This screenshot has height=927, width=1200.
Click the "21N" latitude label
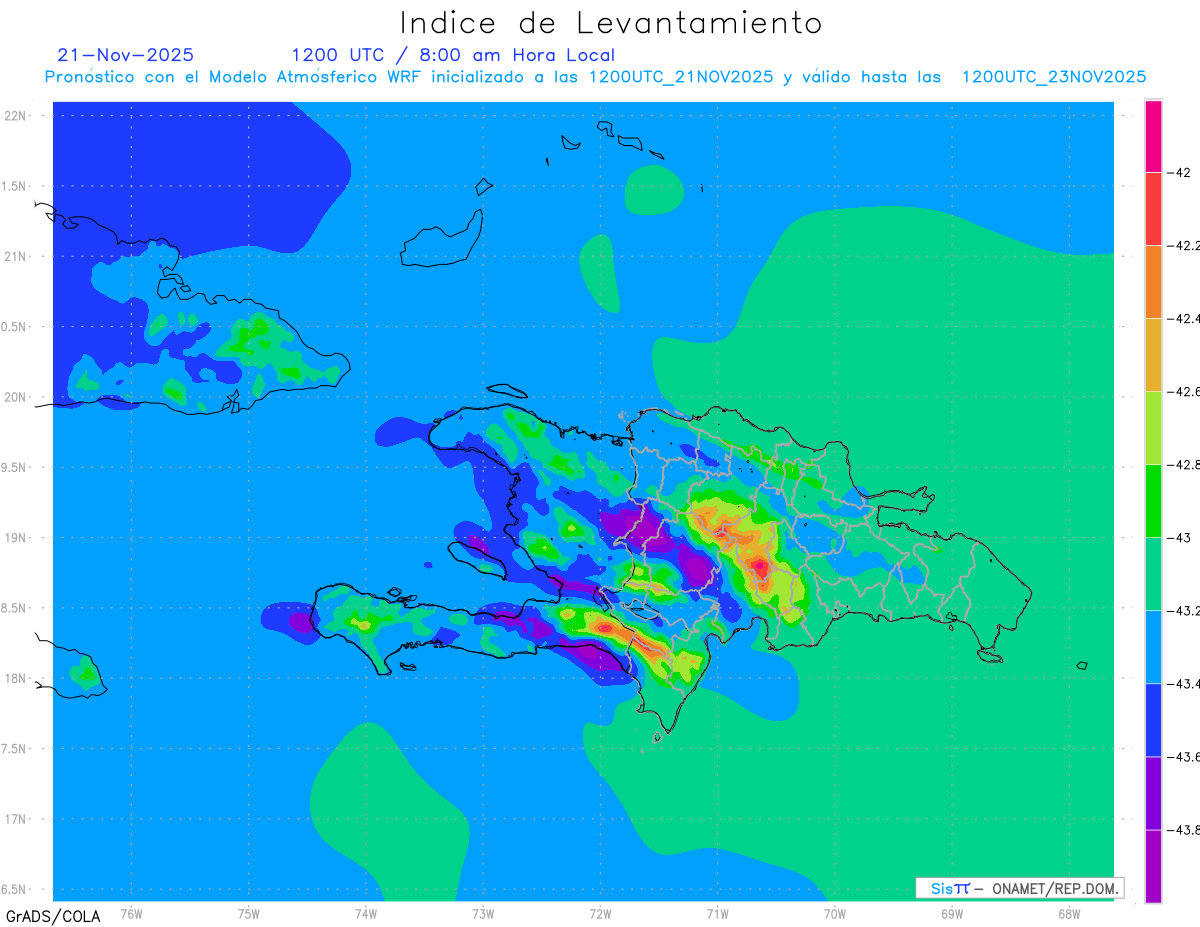15,256
